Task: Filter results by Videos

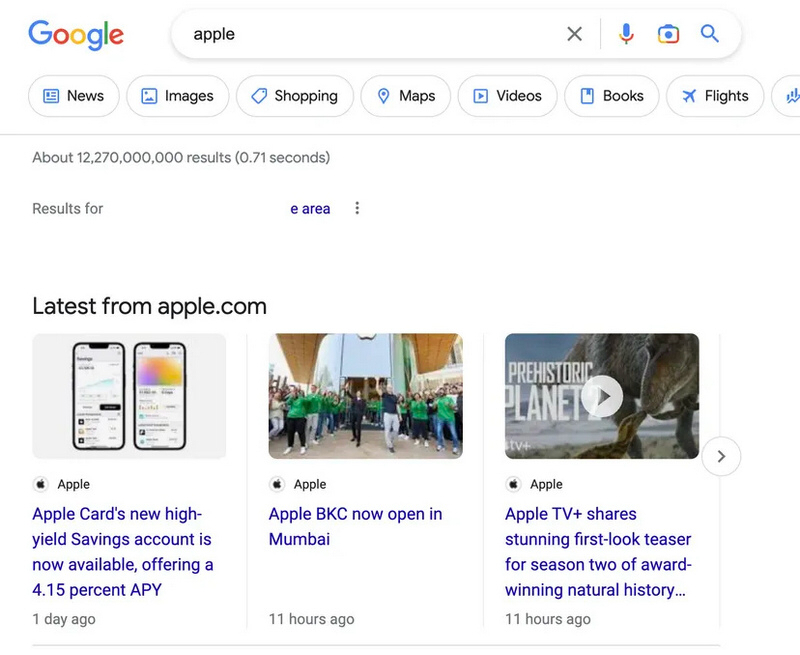Action: click(507, 96)
